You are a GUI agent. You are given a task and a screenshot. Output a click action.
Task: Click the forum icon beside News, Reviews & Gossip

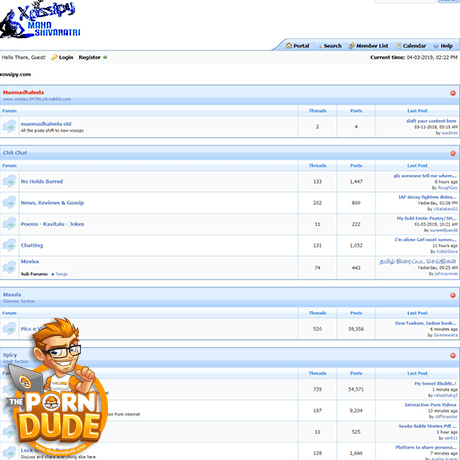click(9, 203)
